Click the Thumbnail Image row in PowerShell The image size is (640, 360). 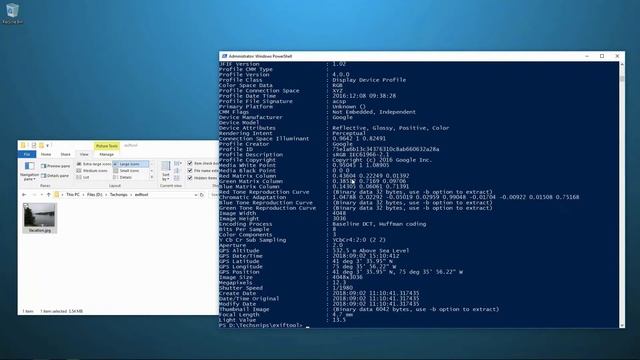click(359, 309)
